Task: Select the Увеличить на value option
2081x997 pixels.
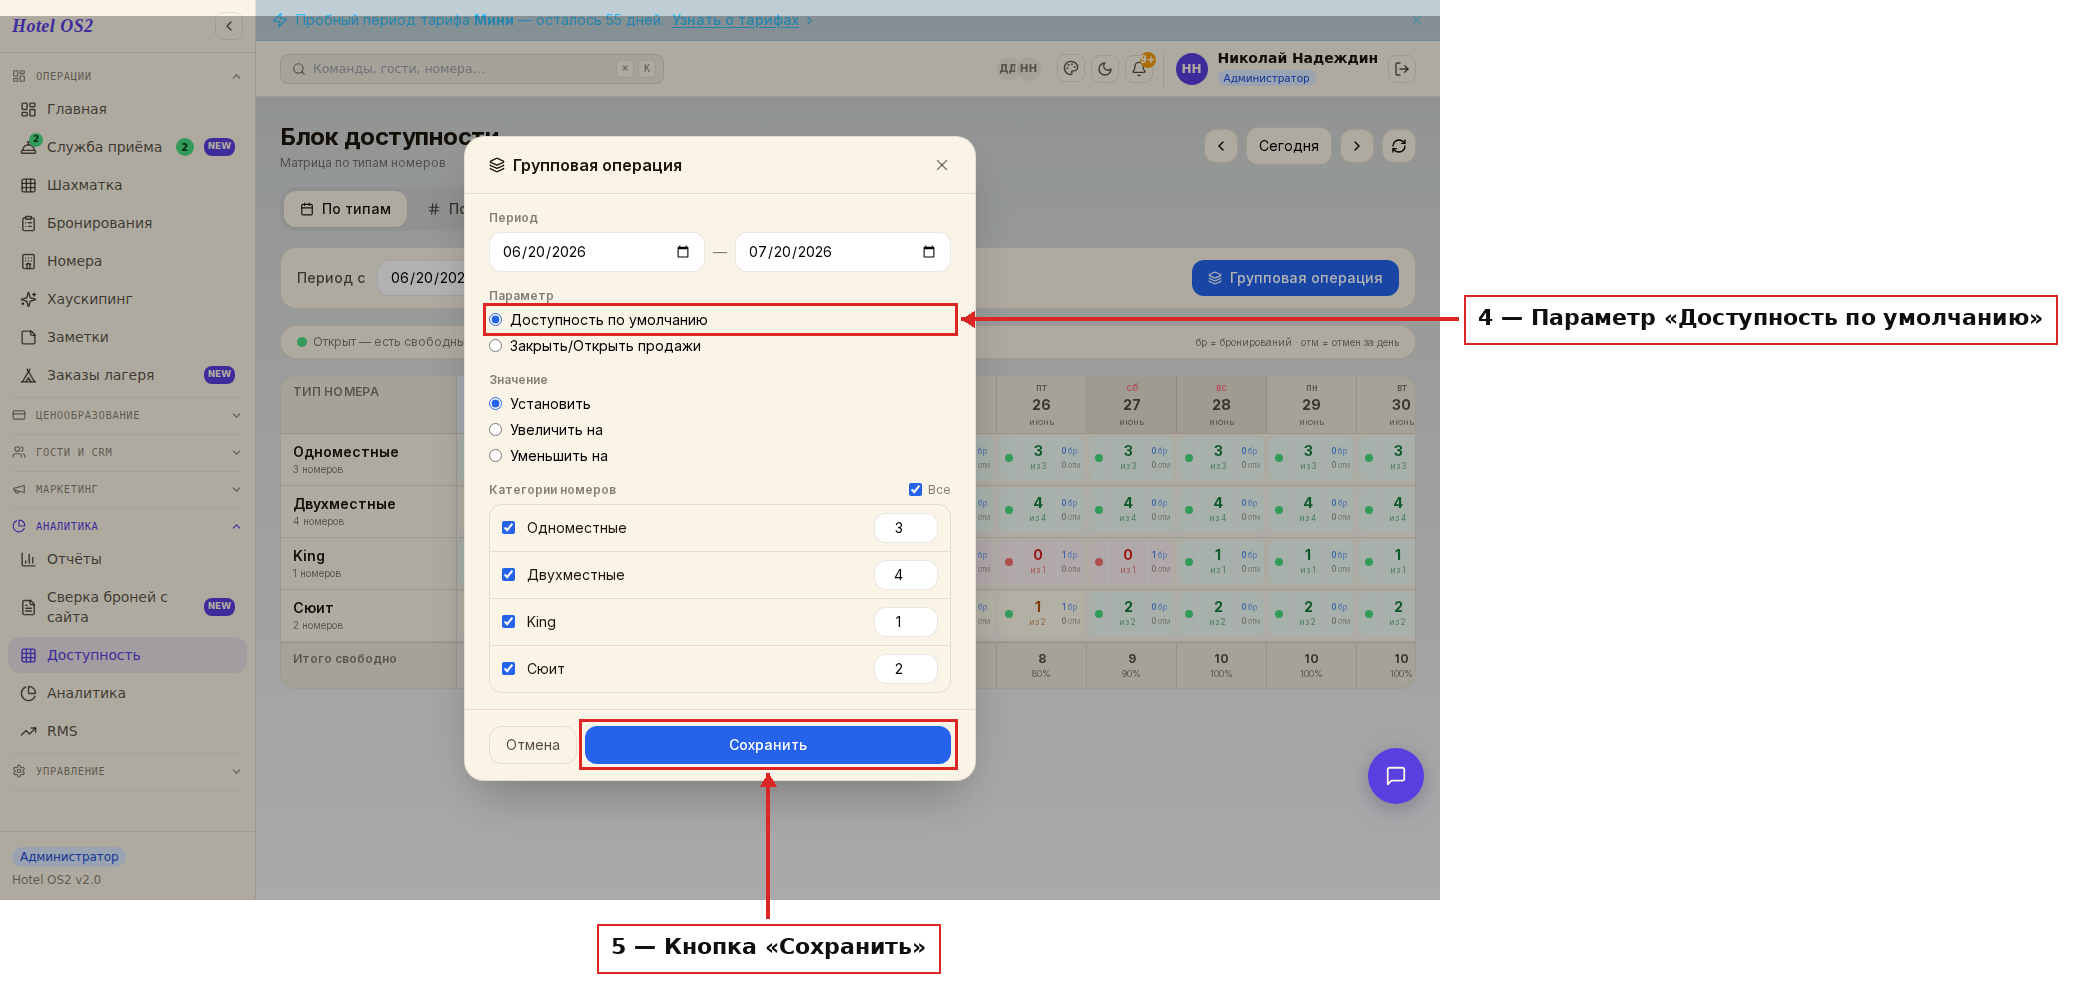Action: point(496,430)
